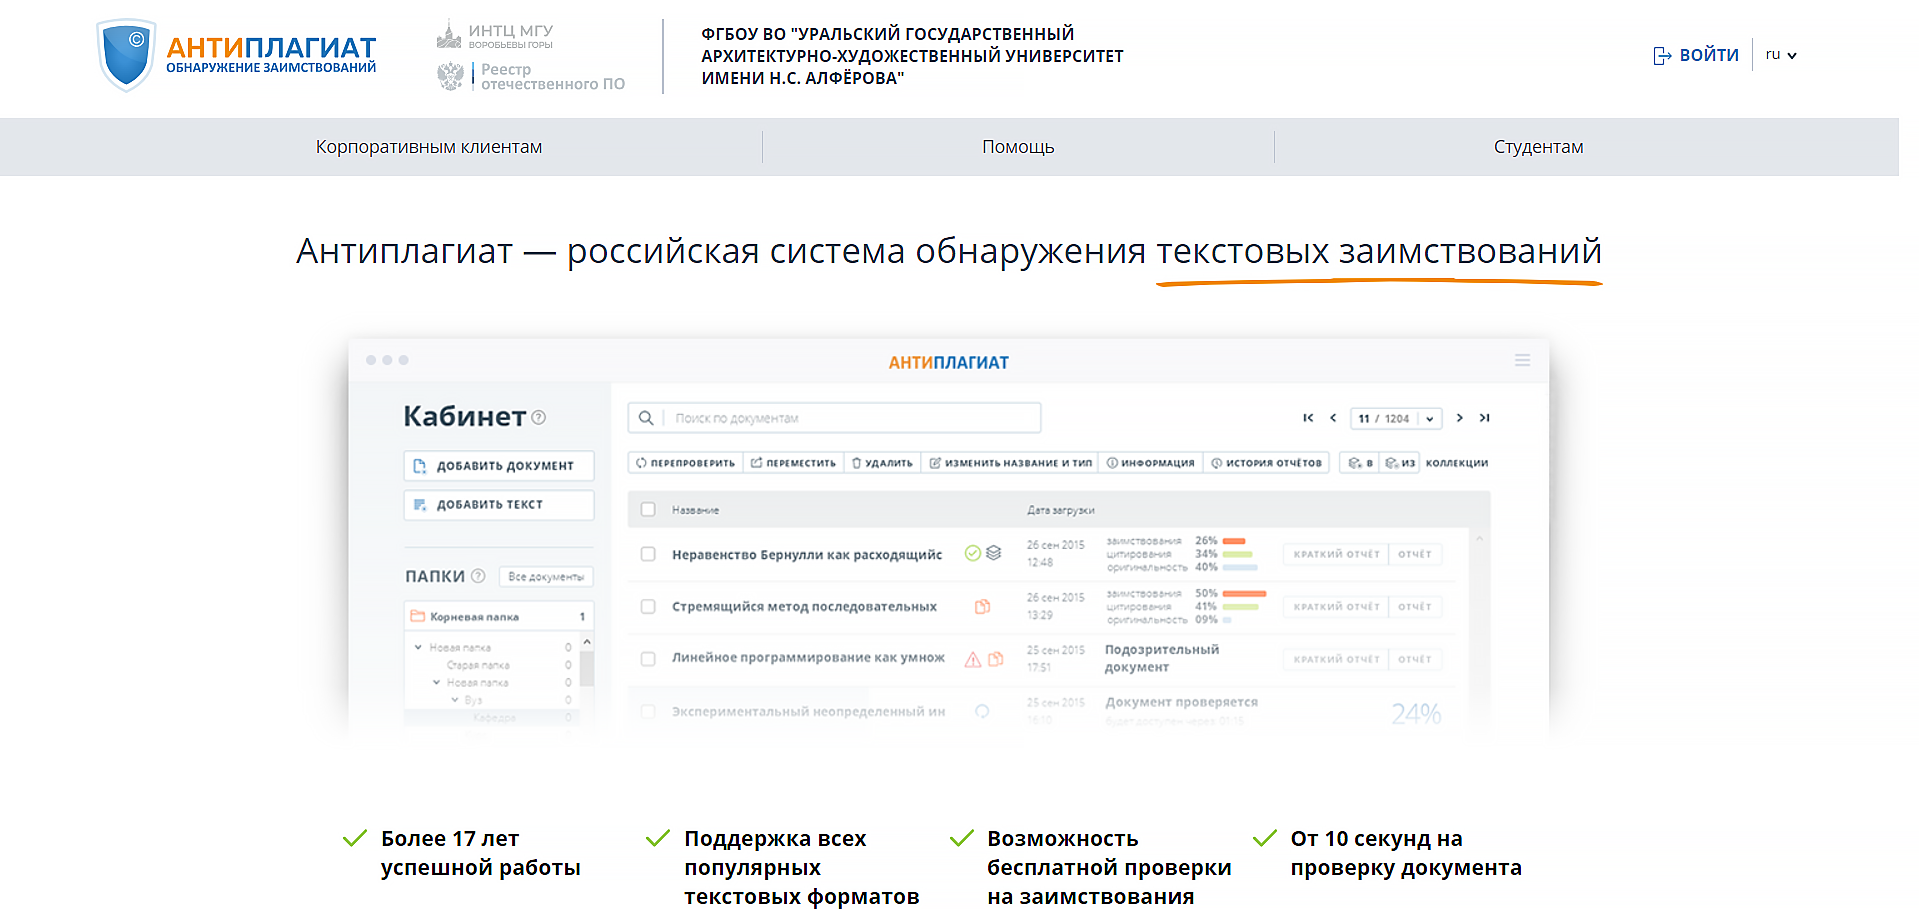Click orange document icon on Стремящийся метод row
Screen dimensions: 1919x909
982,606
